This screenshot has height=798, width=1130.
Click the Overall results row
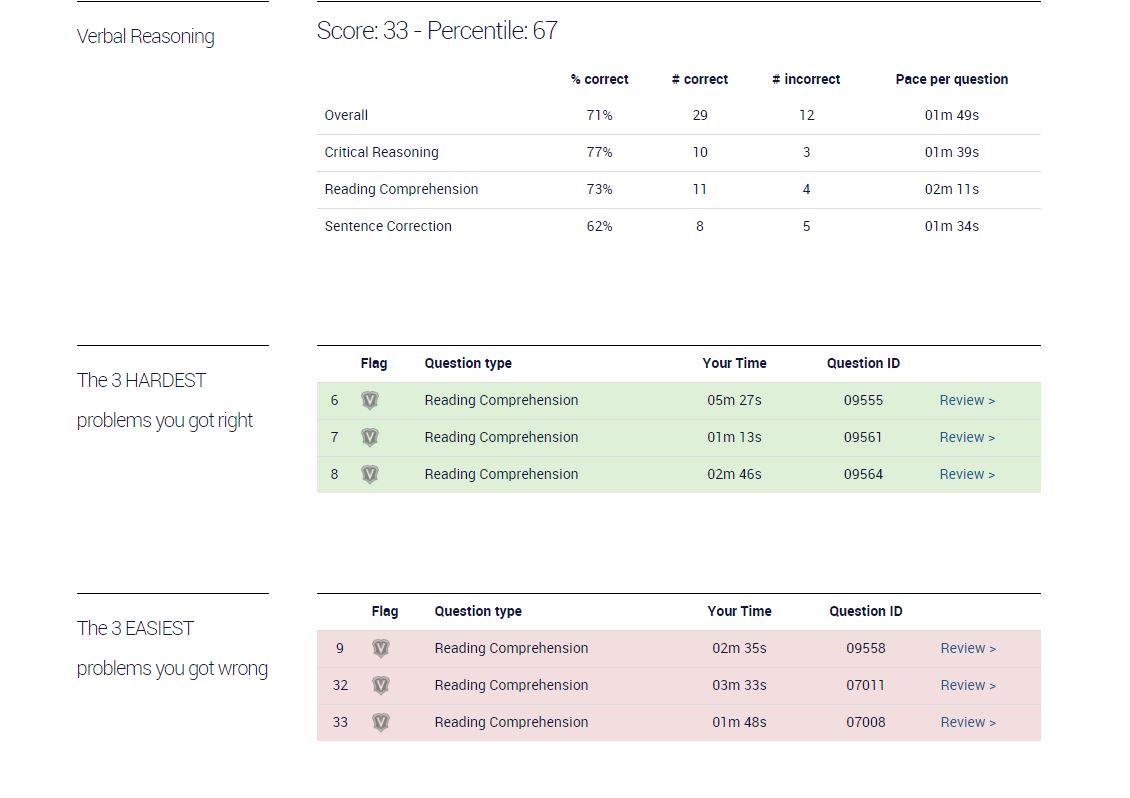pyautogui.click(x=679, y=115)
